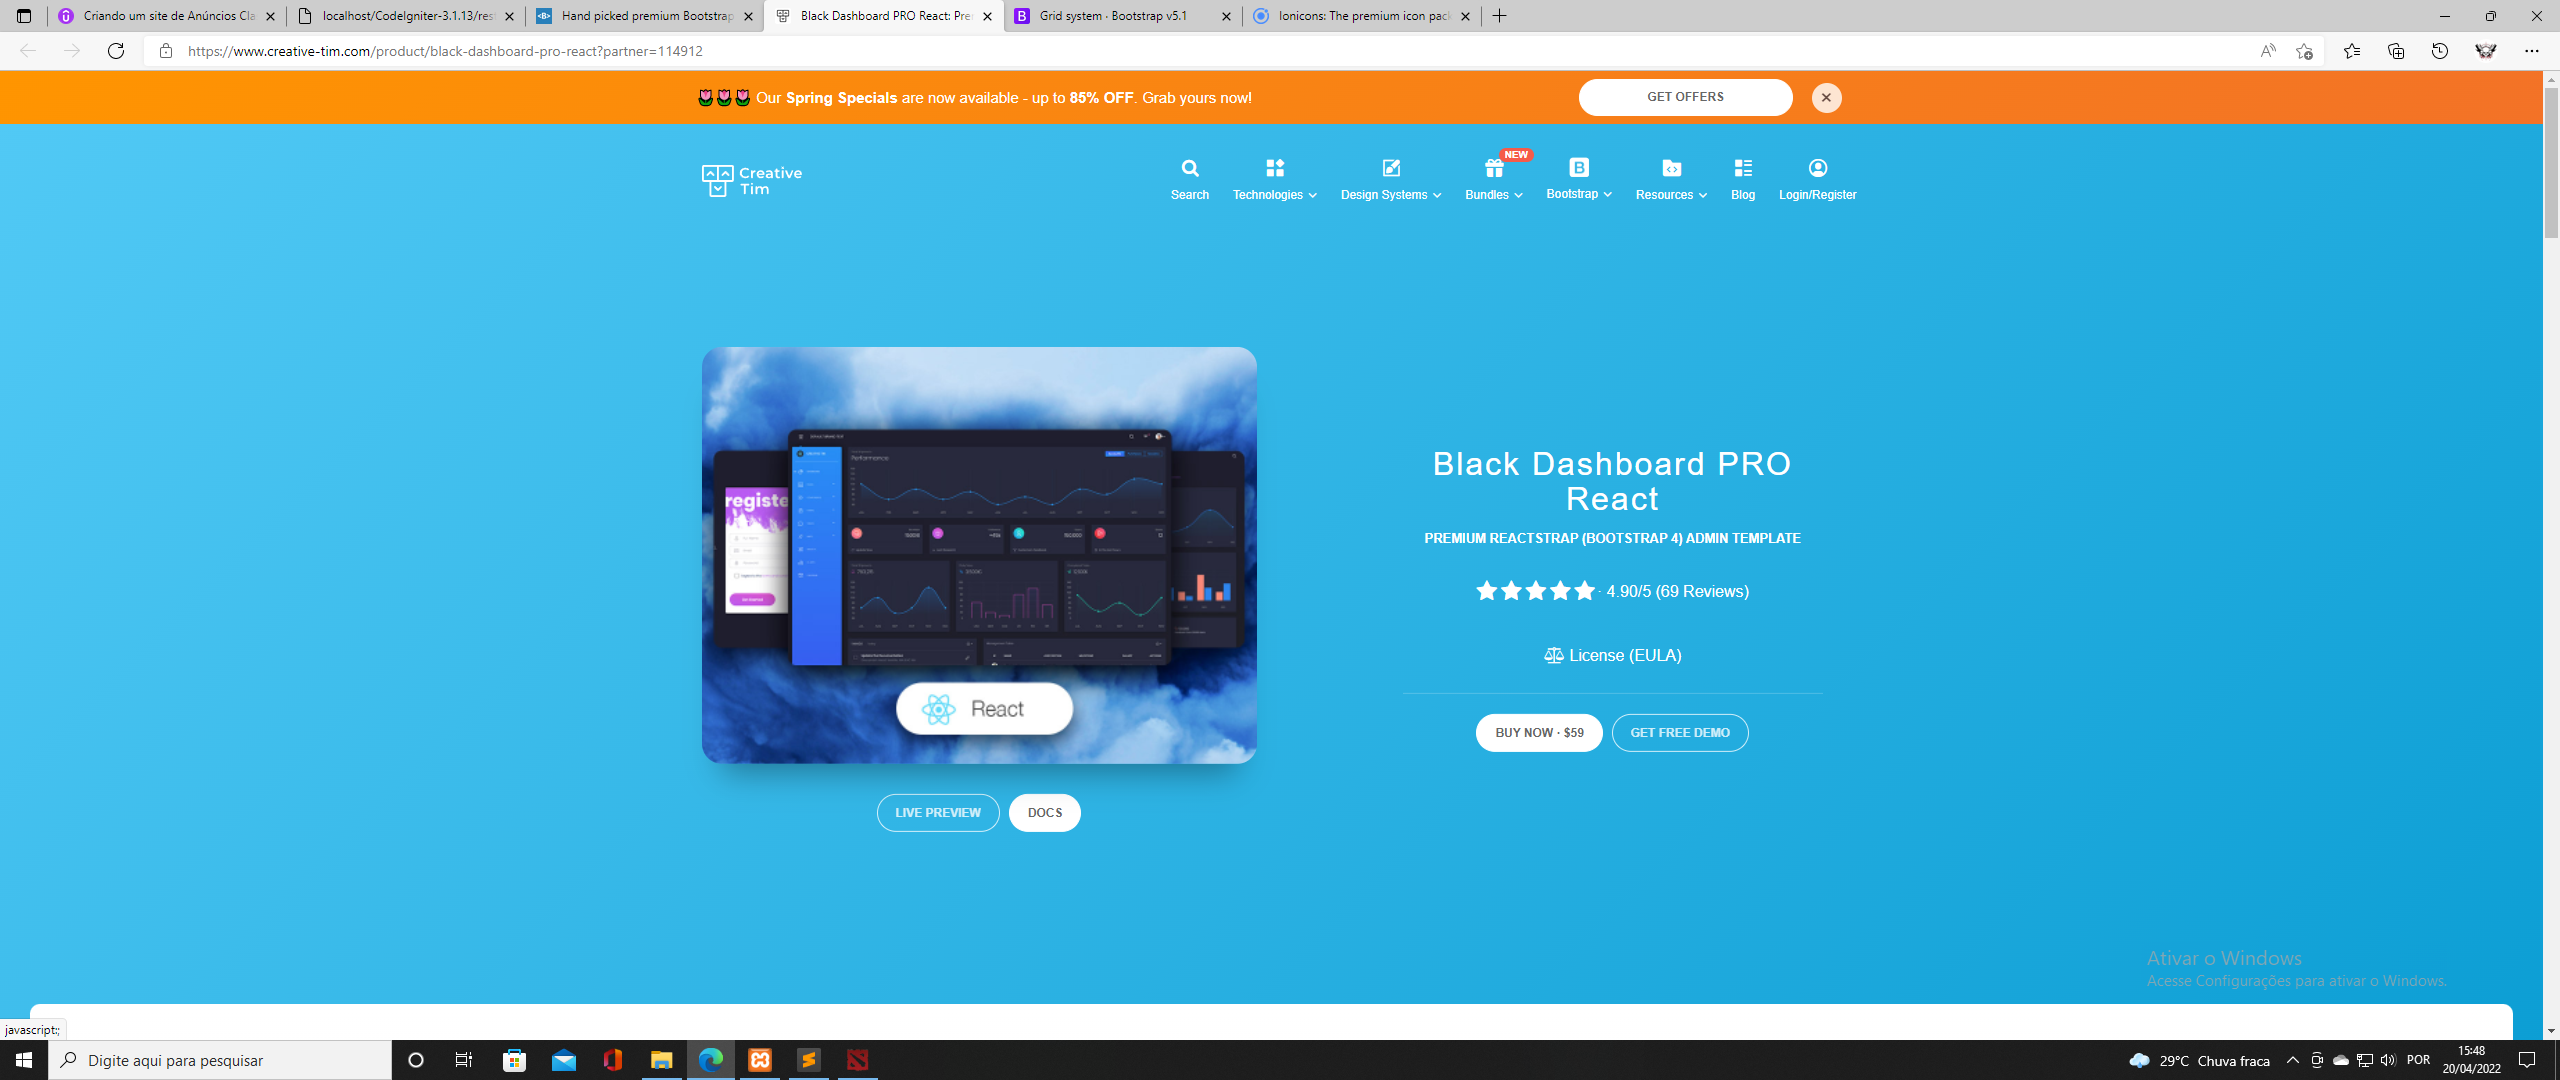The image size is (2560, 1080).
Task: Open File Explorer from the taskbar
Action: 662,1060
